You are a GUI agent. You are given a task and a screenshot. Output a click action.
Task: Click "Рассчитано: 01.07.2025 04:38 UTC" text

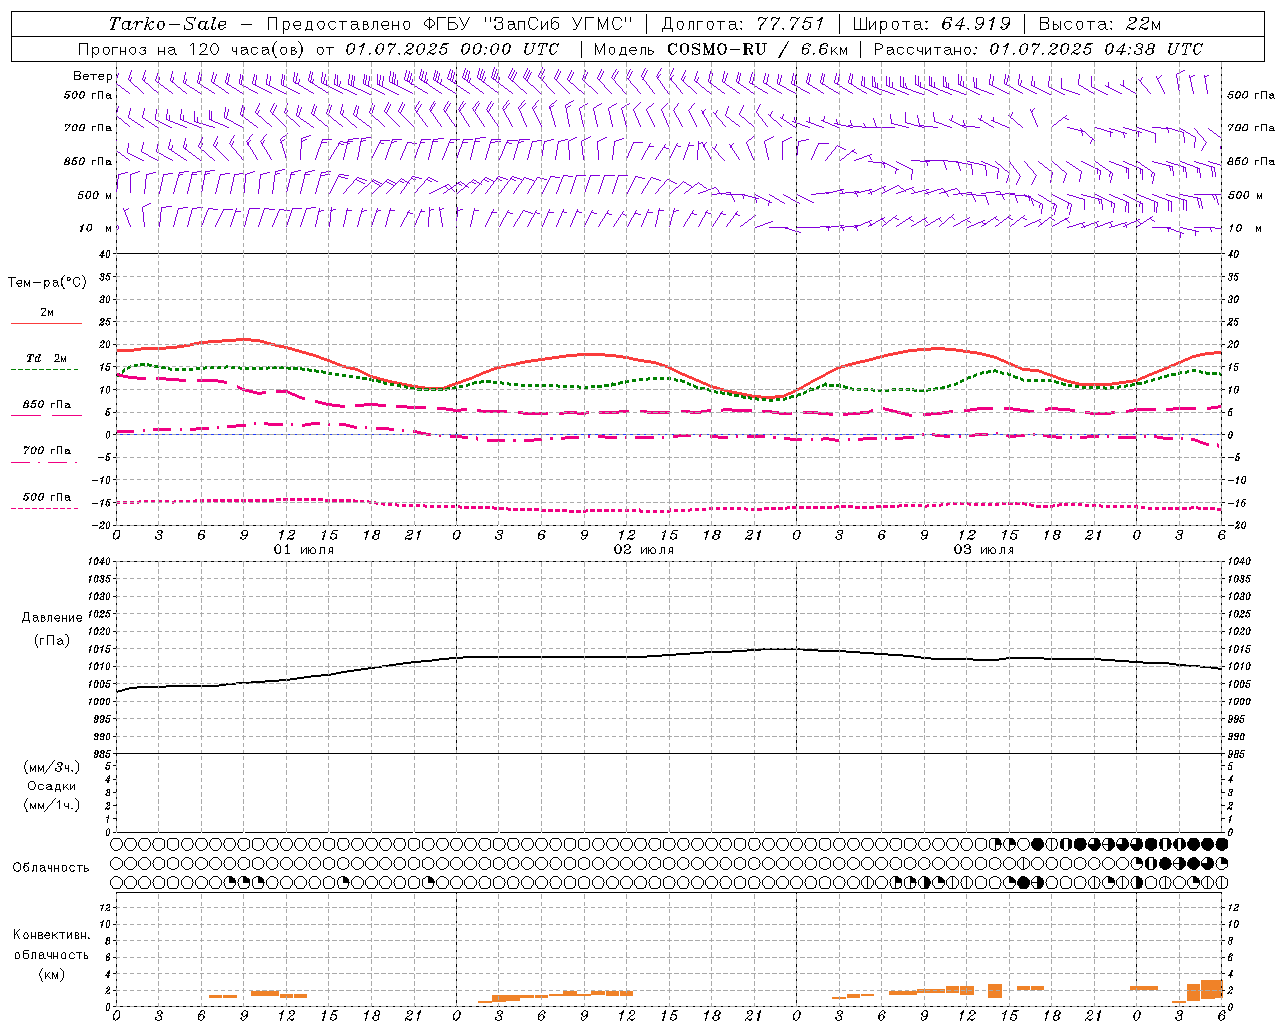1038,49
